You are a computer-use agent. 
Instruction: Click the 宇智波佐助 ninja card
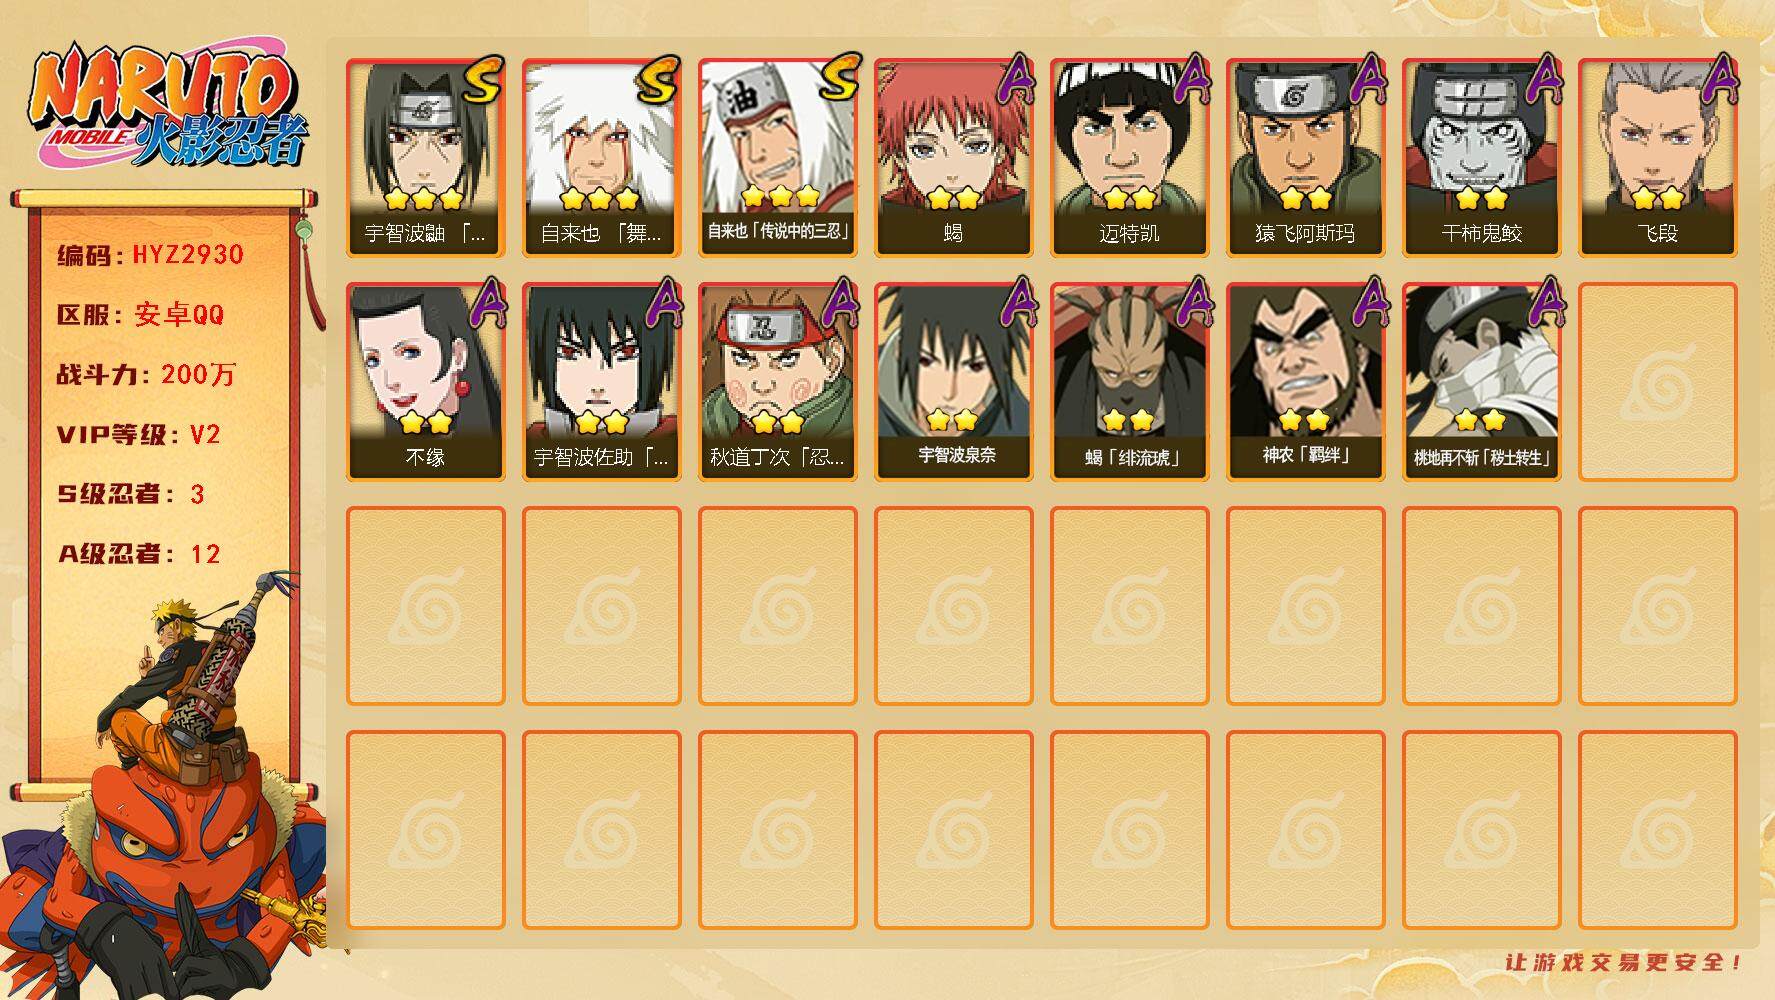(x=602, y=382)
